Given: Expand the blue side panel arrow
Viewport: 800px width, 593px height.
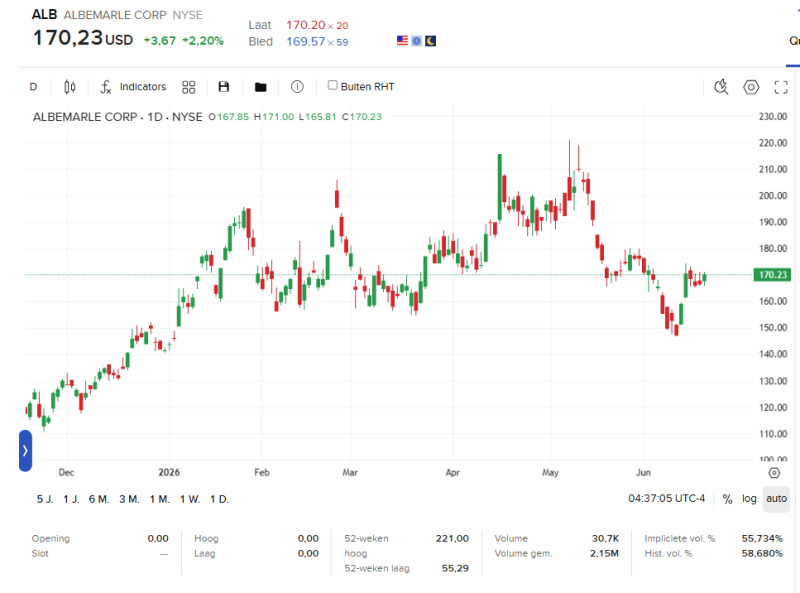Looking at the screenshot, I should pos(26,451).
